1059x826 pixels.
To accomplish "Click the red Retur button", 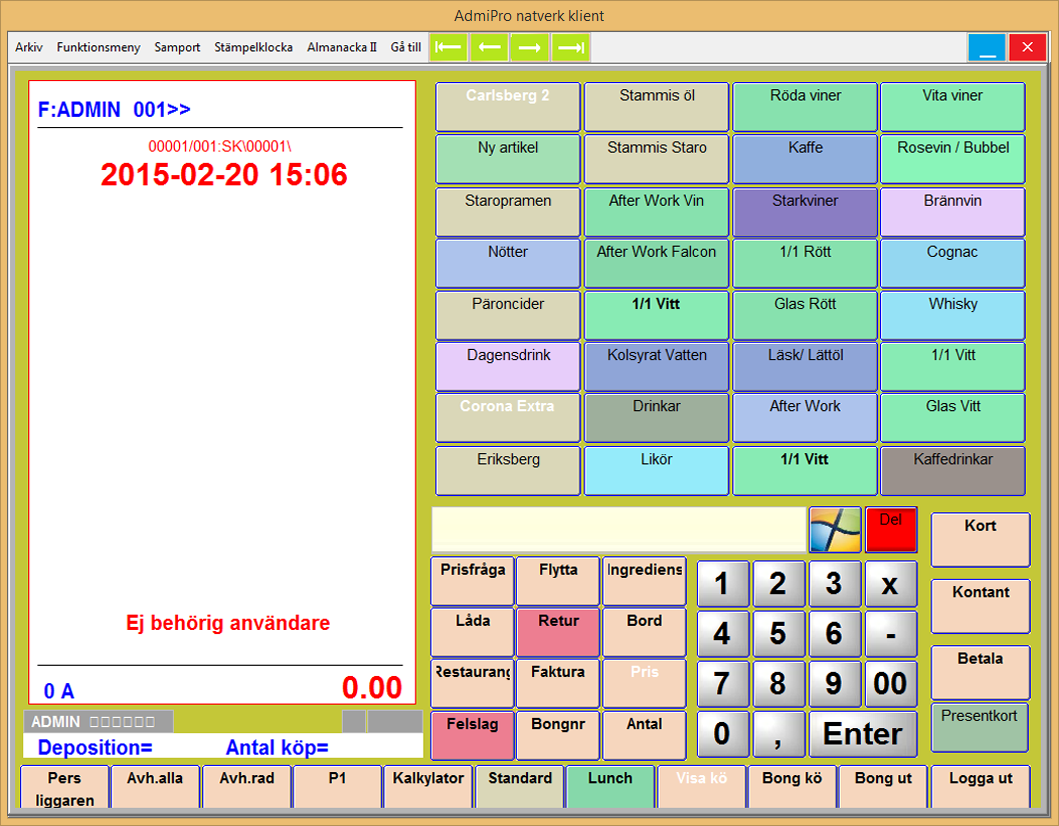I will click(558, 632).
